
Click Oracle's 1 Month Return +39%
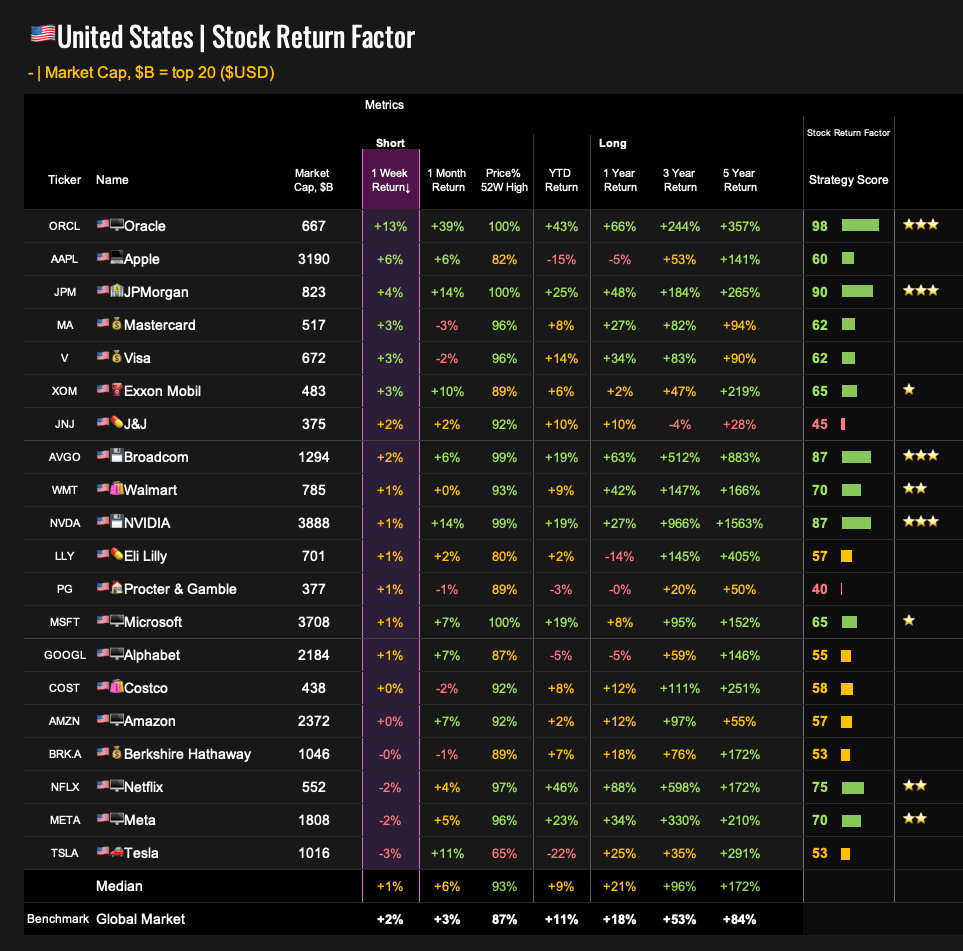click(447, 226)
